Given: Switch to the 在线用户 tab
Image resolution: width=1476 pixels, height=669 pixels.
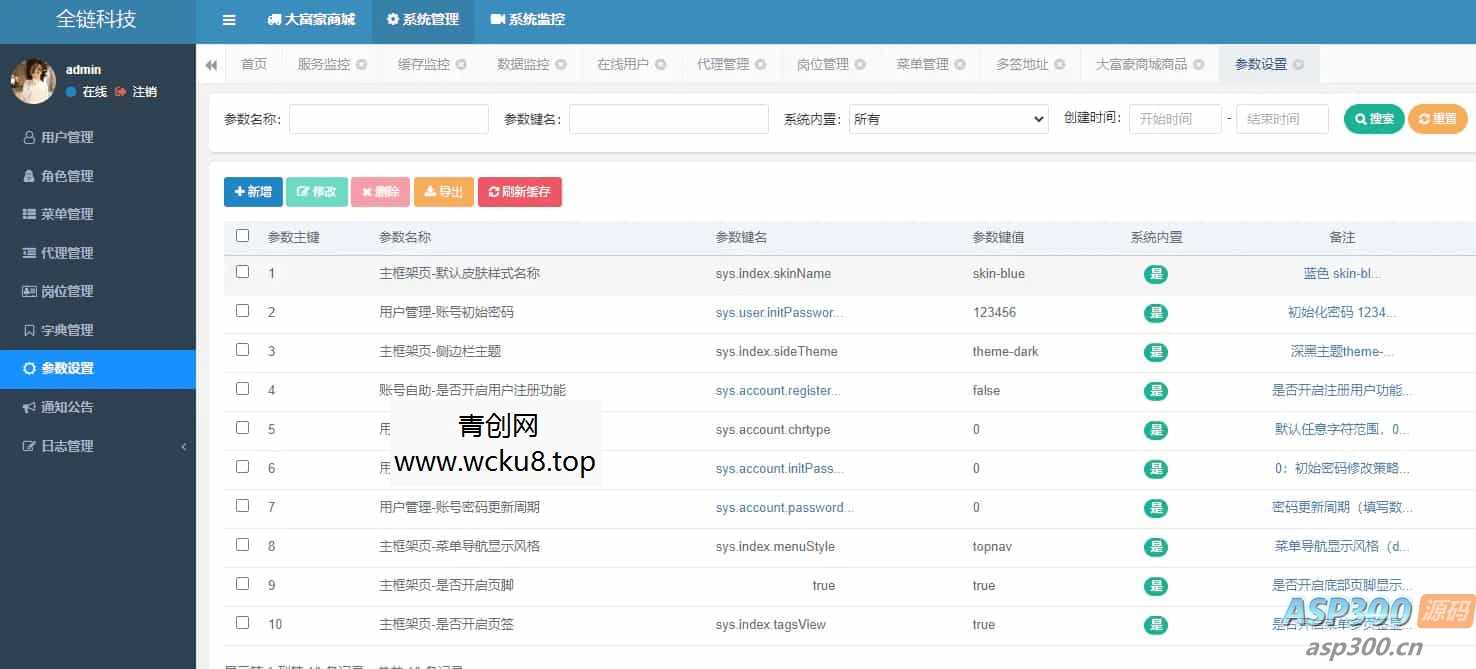Looking at the screenshot, I should tap(624, 63).
